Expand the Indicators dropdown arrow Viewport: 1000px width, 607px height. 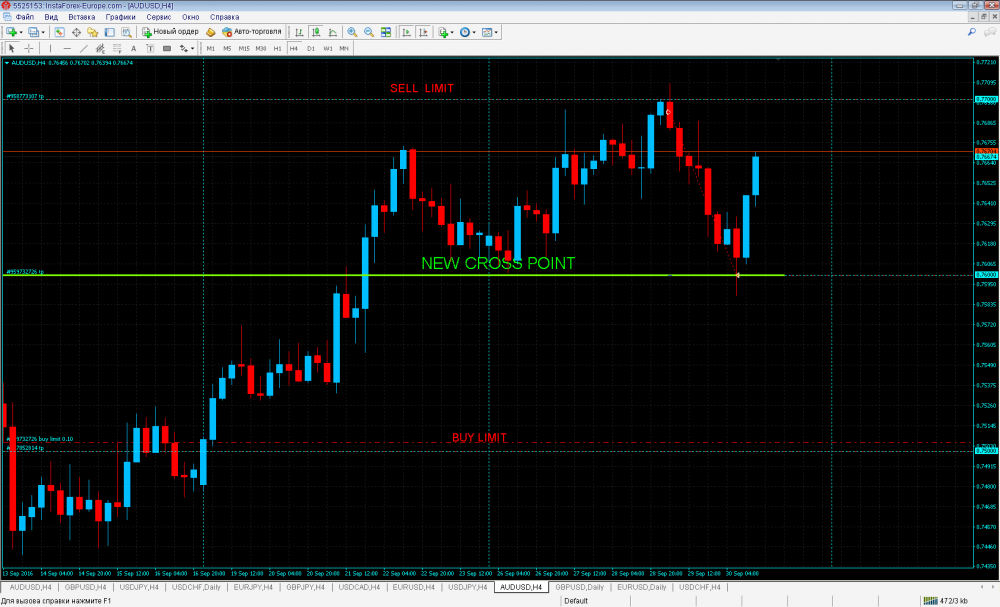(x=452, y=32)
